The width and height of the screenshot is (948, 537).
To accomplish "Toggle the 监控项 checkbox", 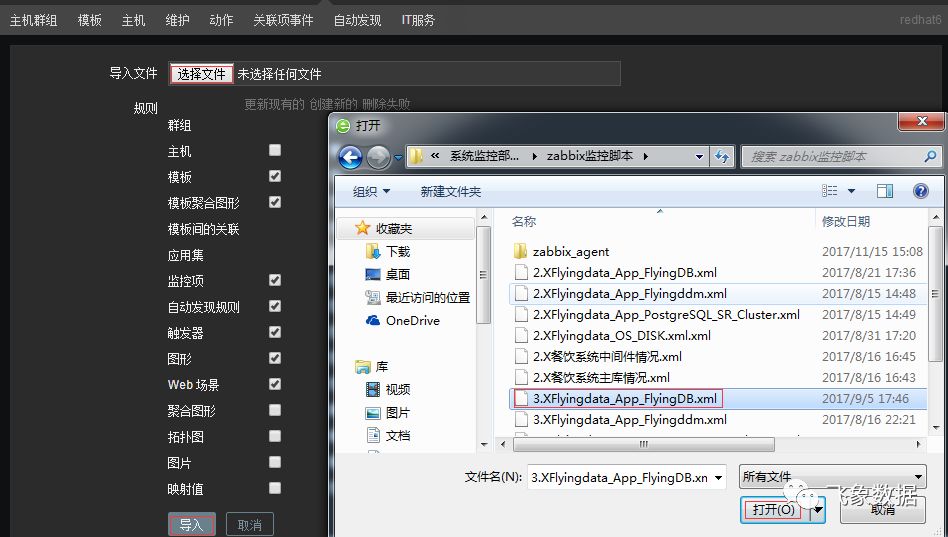I will [274, 280].
